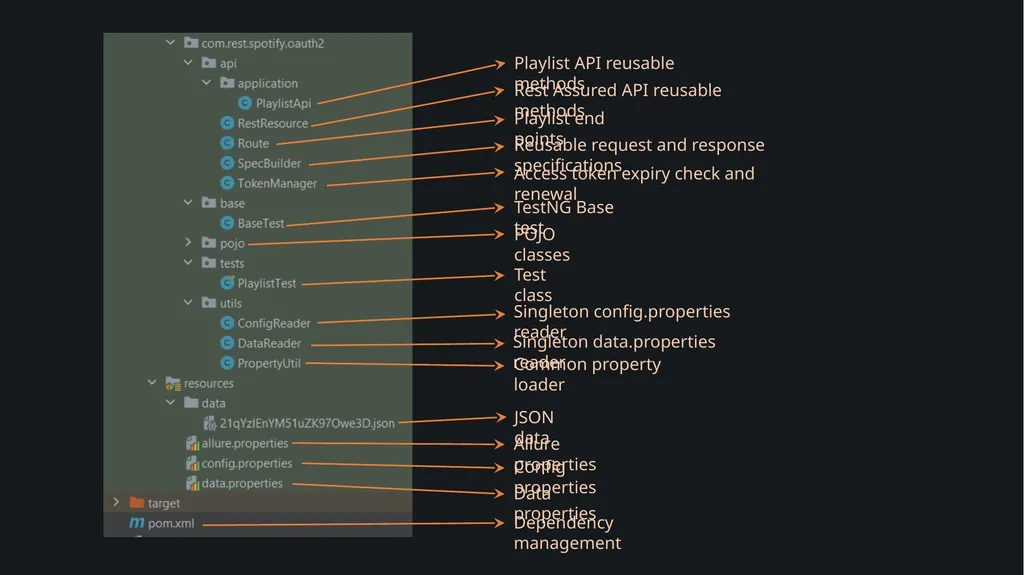Select the com.rest.spotify.oauth2 package name

click(263, 43)
